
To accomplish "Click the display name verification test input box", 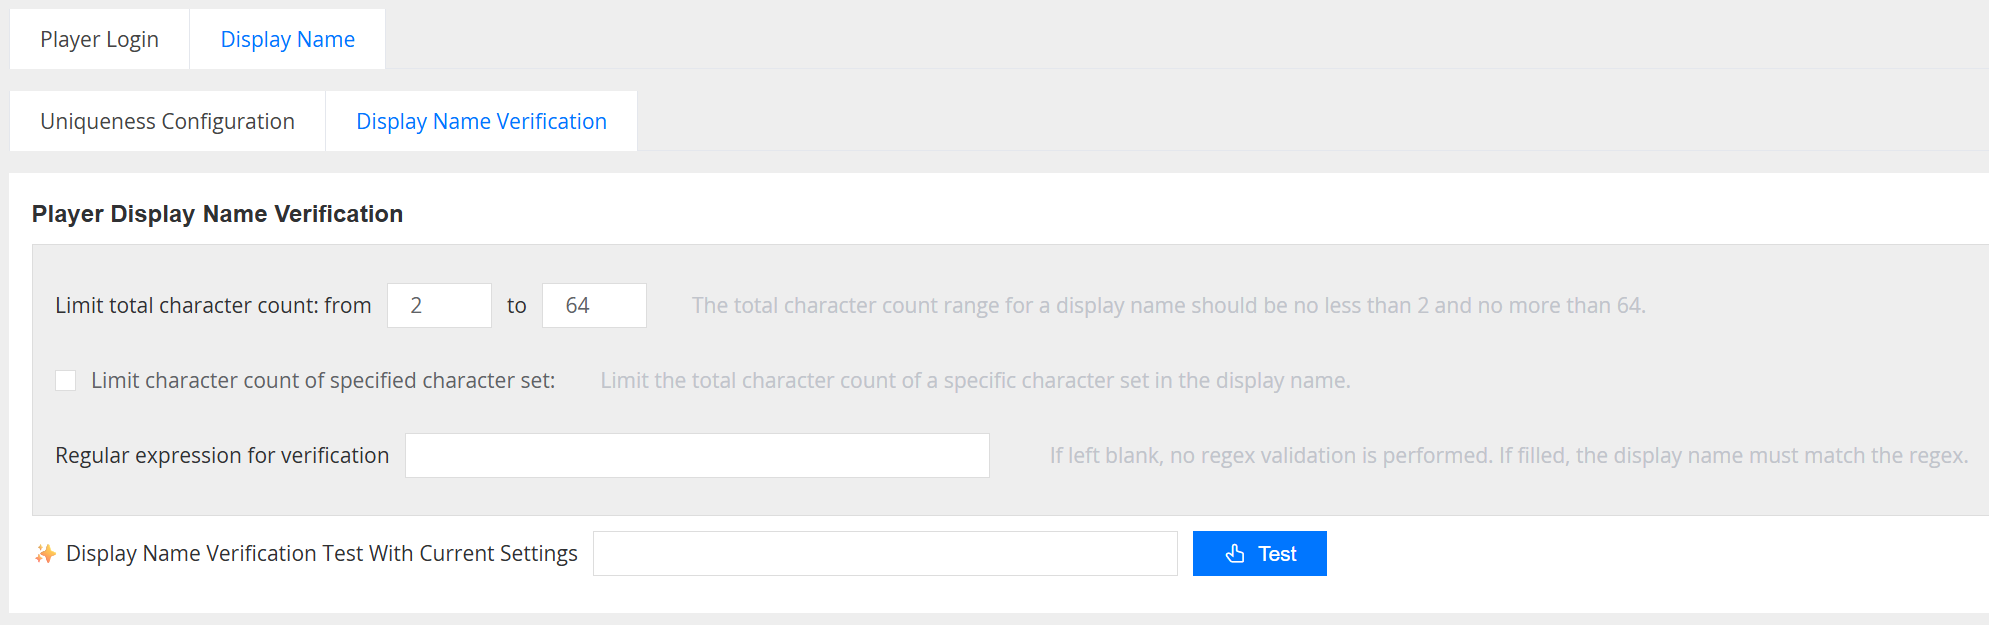I will 885,554.
